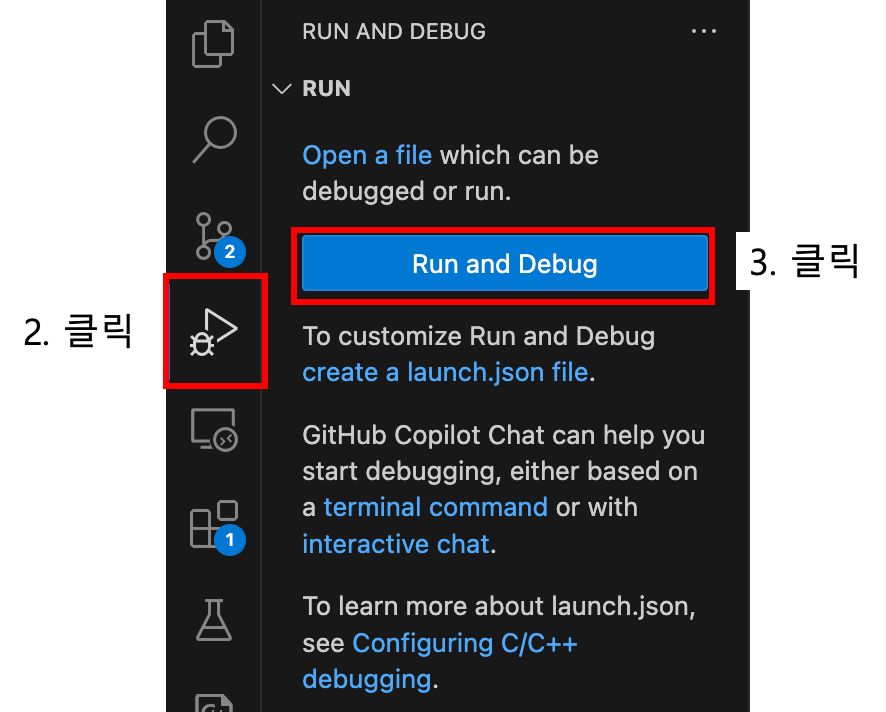
Task: Open the Search magnifier in activity bar
Action: point(215,140)
